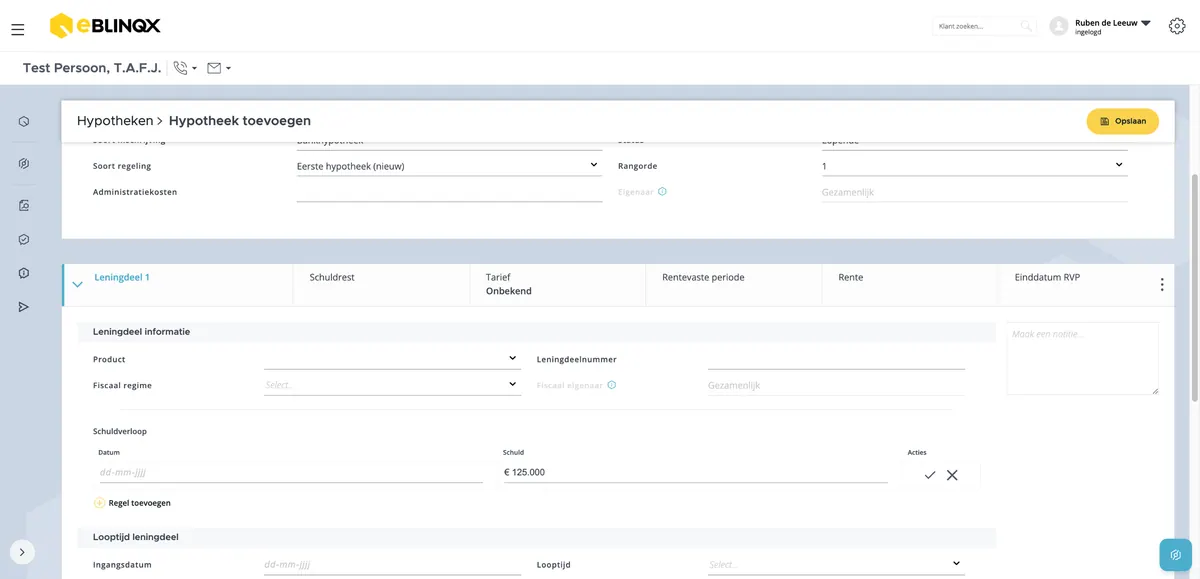The height and width of the screenshot is (579, 1200).
Task: Click the Fiscaal eigenaar info icon
Action: (612, 384)
